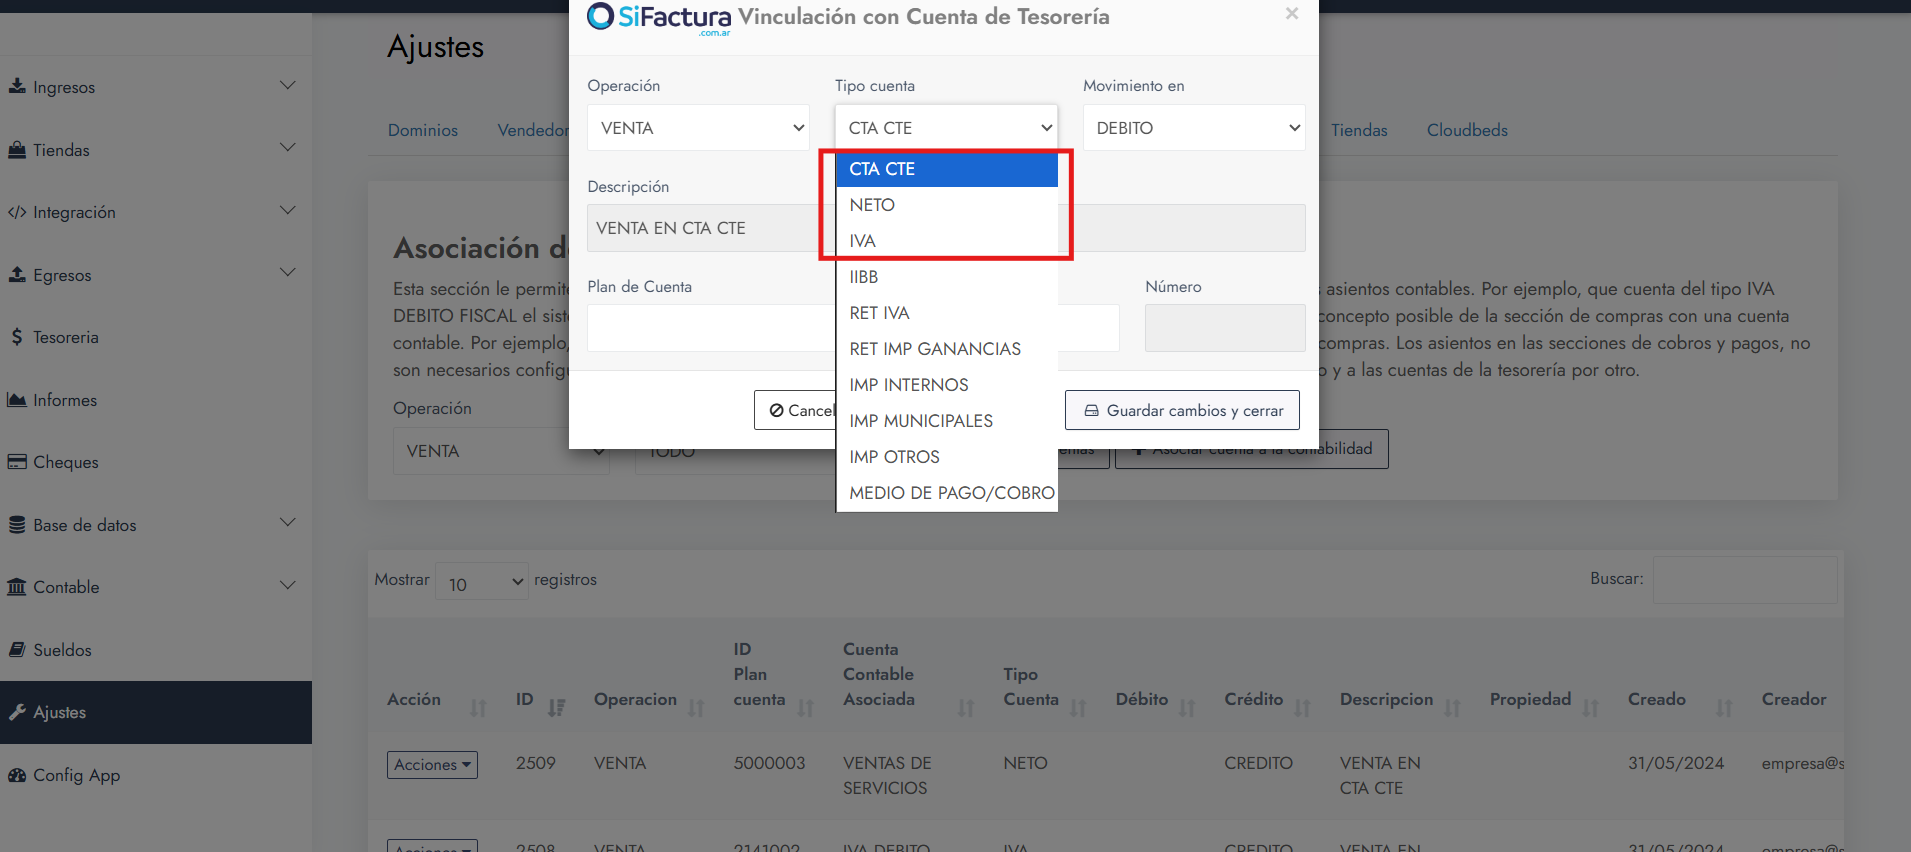1911x852 pixels.
Task: Click the Contable bank building icon
Action: tap(17, 587)
